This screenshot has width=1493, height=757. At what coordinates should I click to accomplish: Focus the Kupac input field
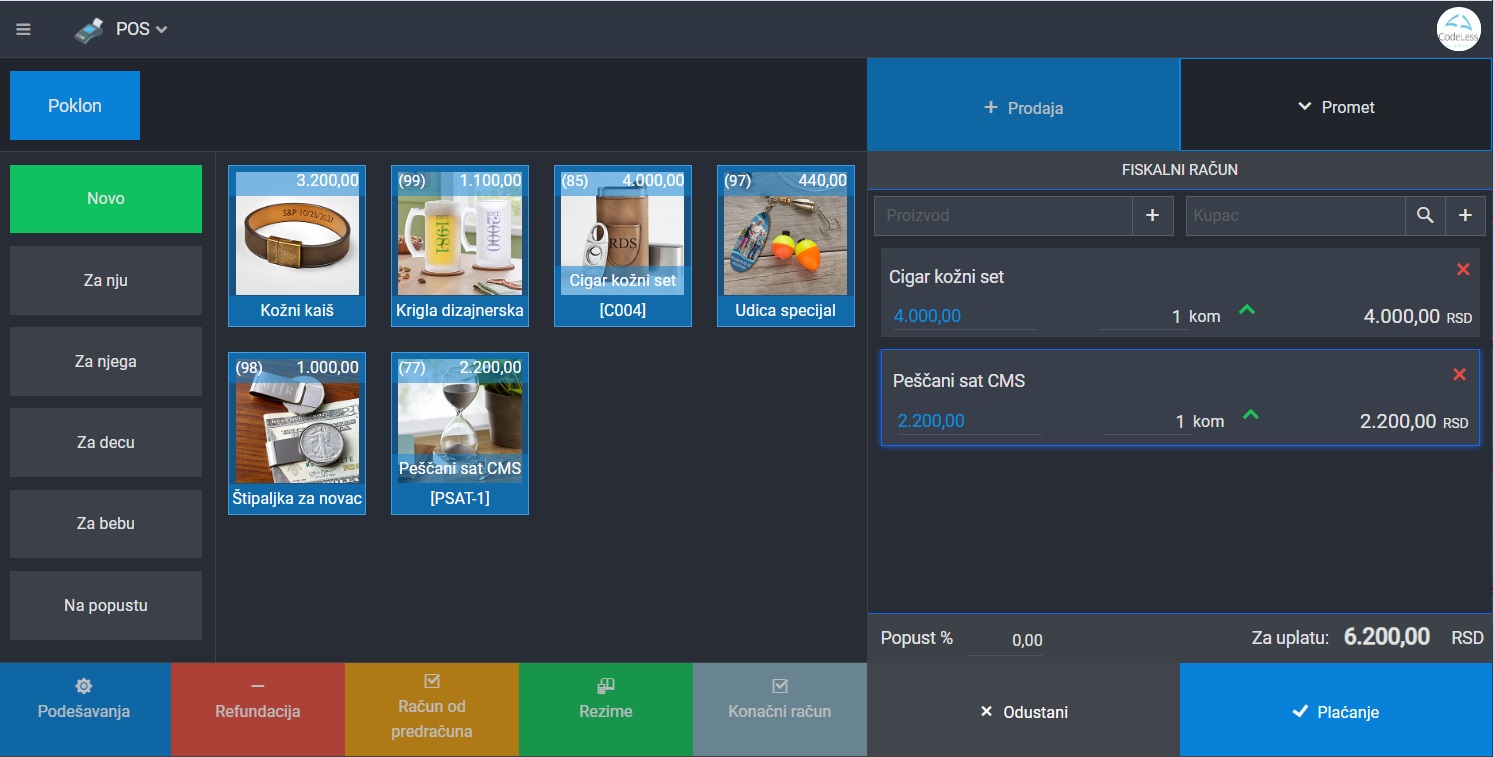pyautogui.click(x=1296, y=215)
